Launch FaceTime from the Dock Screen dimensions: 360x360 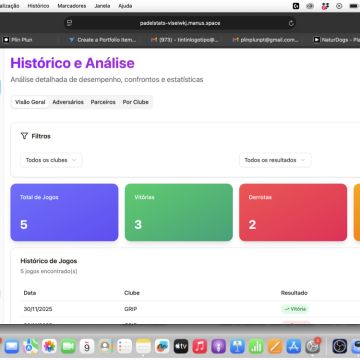(68, 347)
